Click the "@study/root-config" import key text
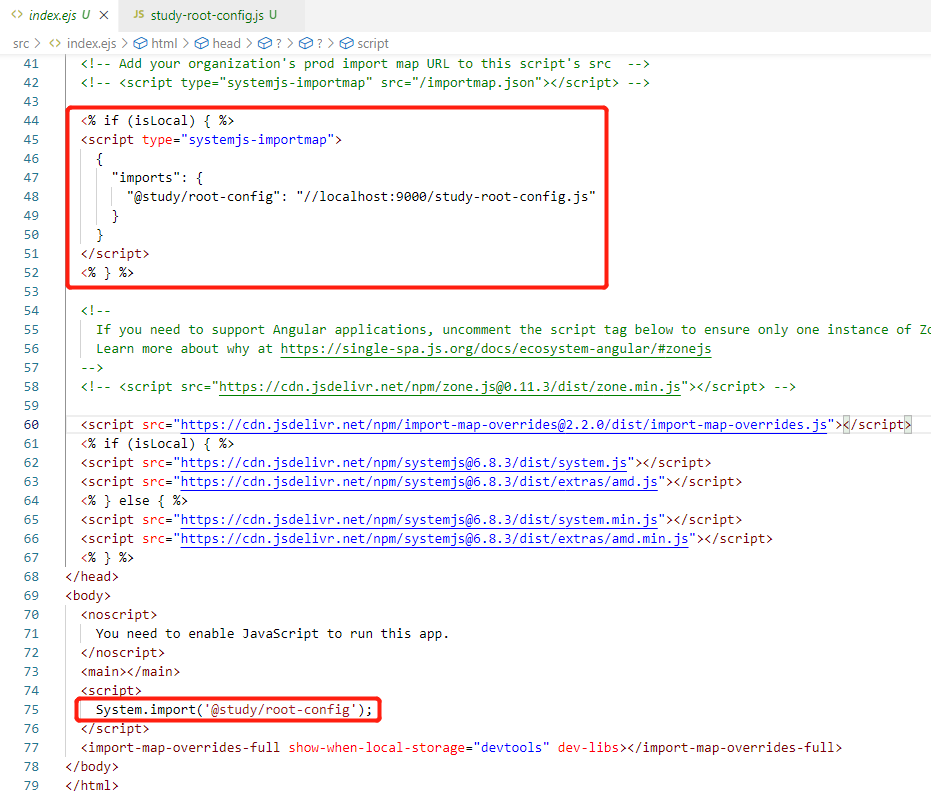 pos(202,196)
